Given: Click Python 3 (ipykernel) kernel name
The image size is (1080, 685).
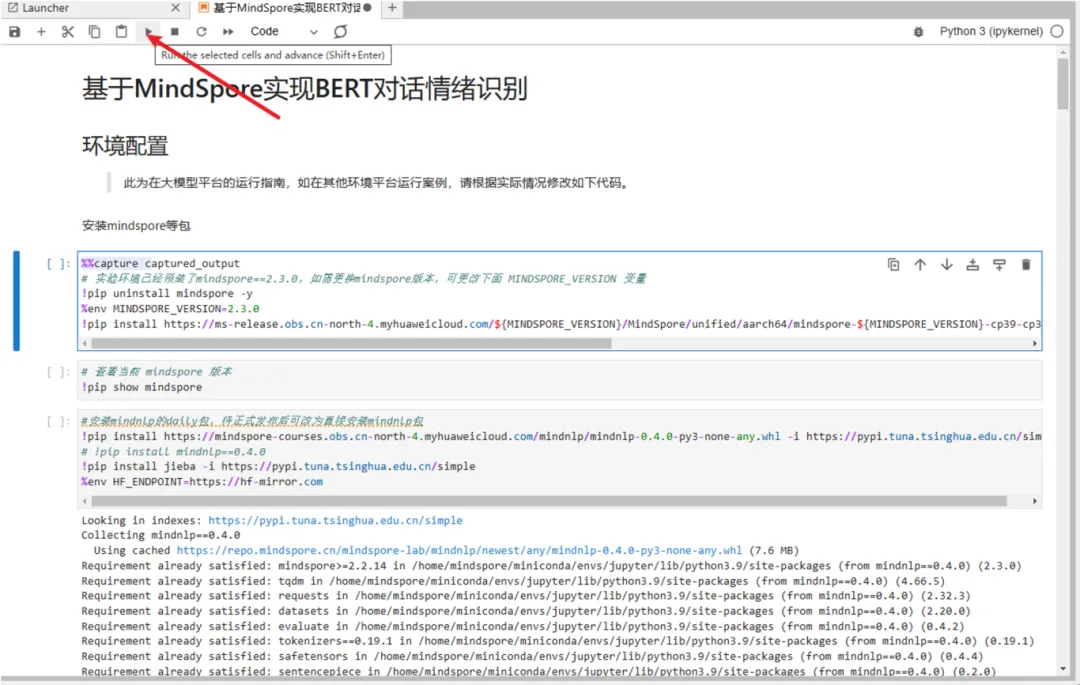Looking at the screenshot, I should click(x=991, y=32).
